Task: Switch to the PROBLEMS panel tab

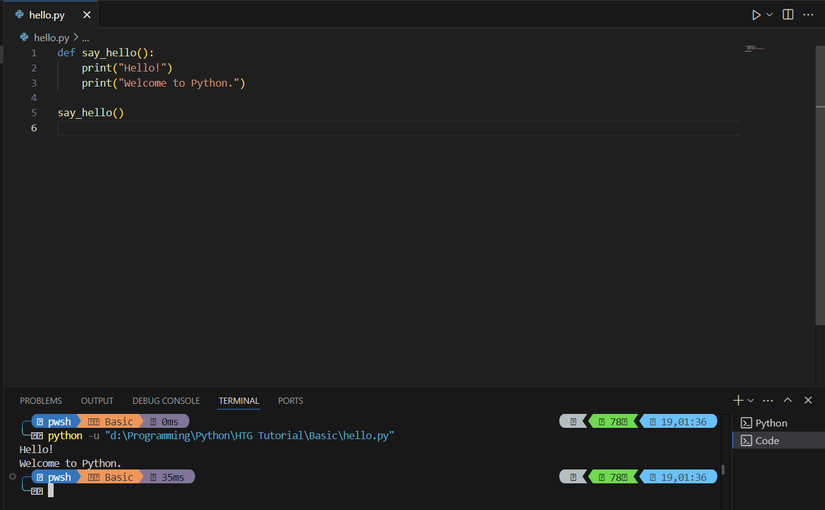Action: click(40, 401)
